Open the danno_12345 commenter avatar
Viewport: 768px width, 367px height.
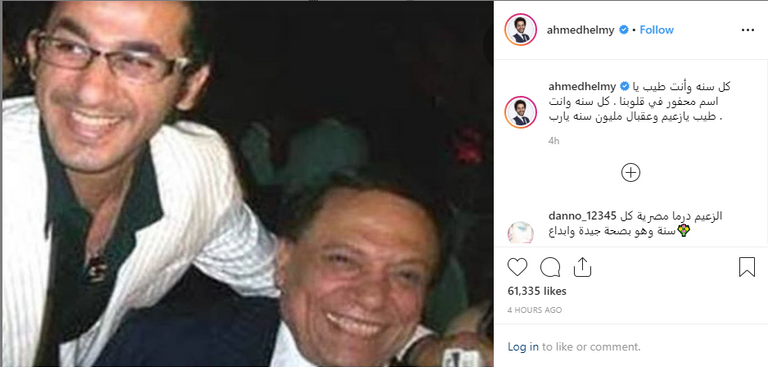tap(520, 232)
